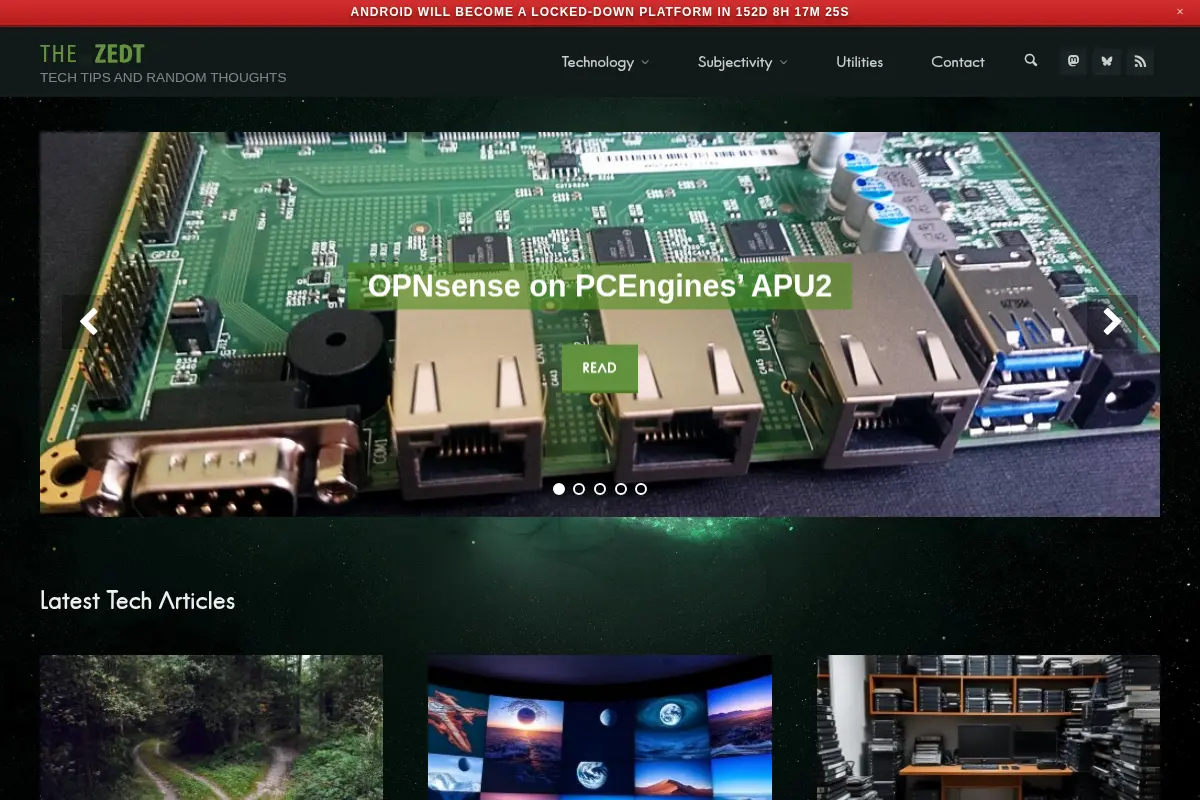
Task: Expand the Technology menu
Action: coord(605,62)
